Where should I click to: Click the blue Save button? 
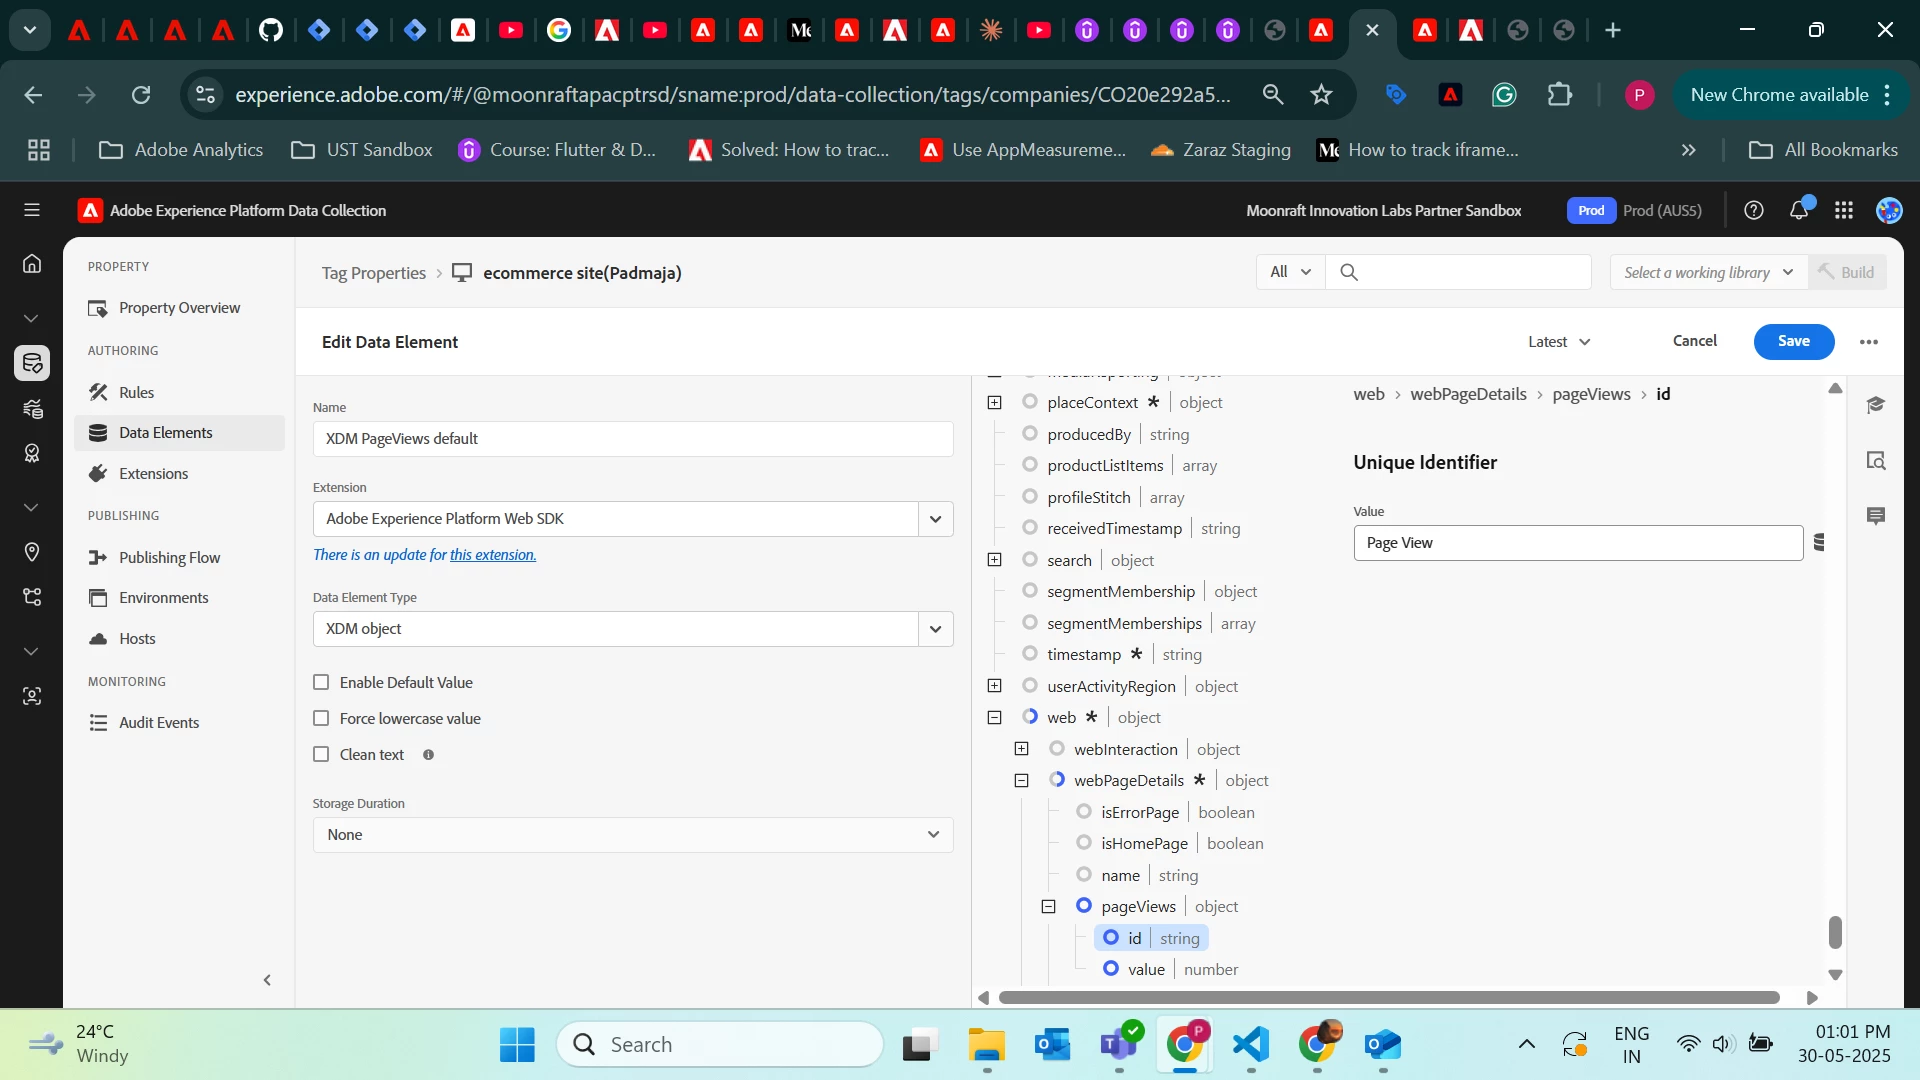click(x=1793, y=341)
